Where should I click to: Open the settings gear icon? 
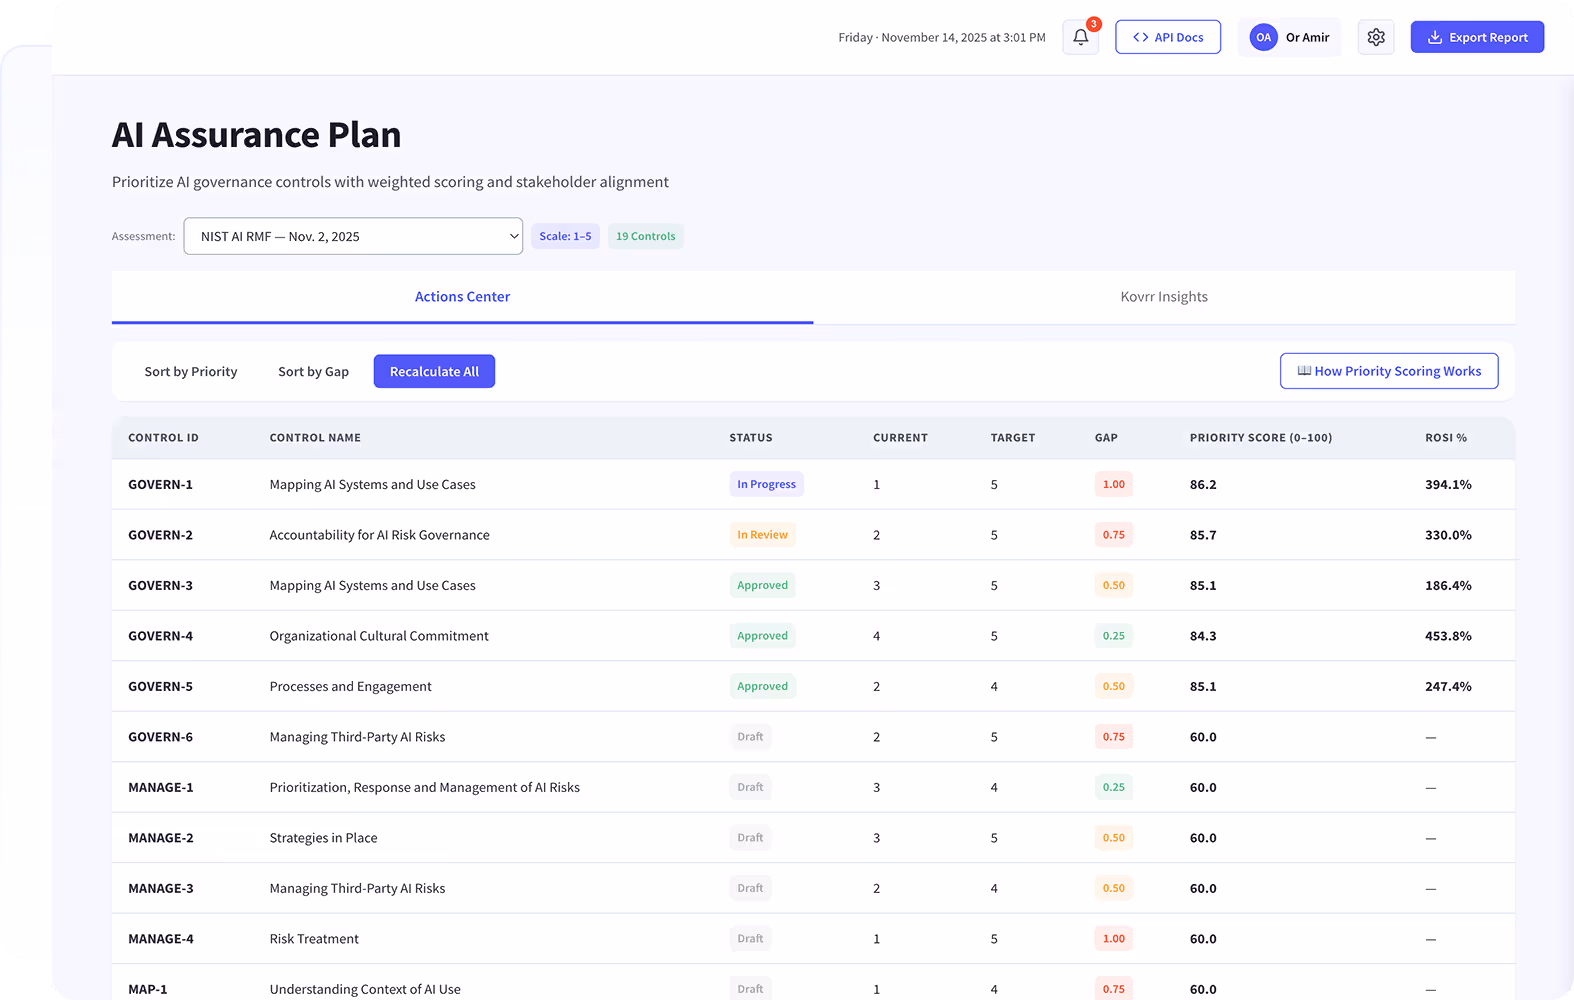coord(1376,37)
